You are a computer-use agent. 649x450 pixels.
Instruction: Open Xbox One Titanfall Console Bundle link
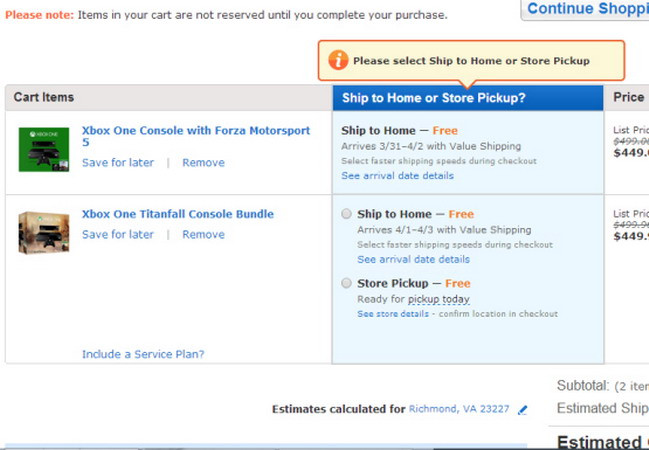[178, 214]
